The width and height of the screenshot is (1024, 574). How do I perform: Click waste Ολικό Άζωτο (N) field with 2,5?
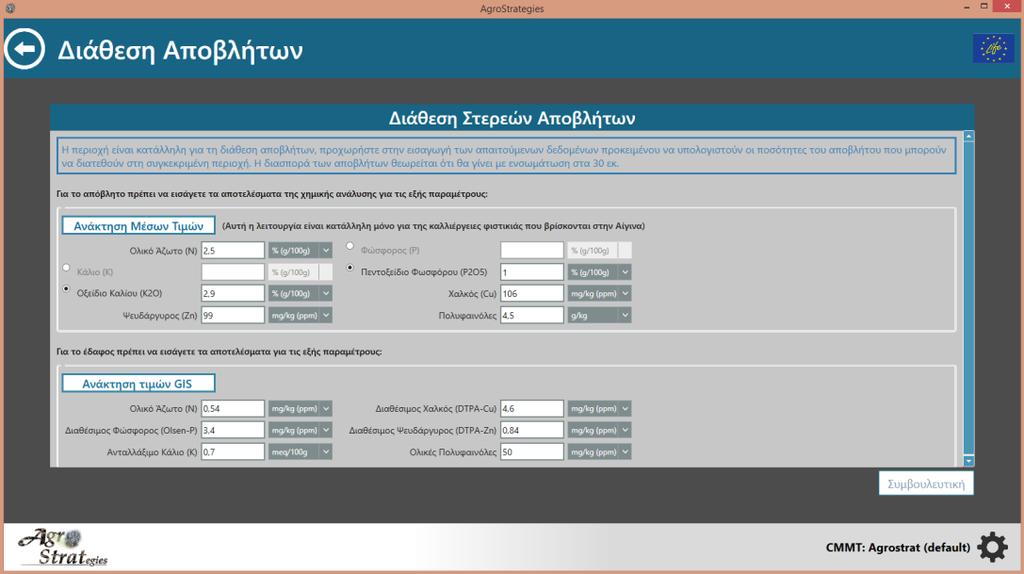point(232,251)
